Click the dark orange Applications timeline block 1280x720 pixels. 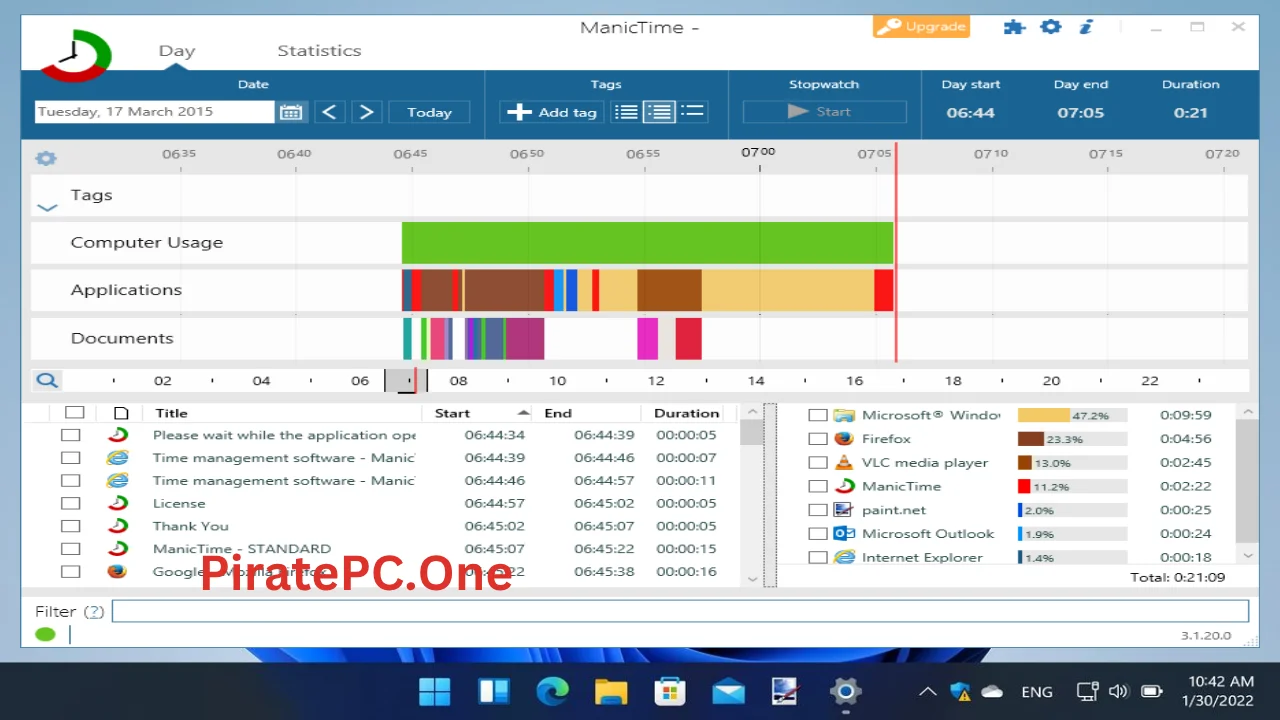[669, 290]
